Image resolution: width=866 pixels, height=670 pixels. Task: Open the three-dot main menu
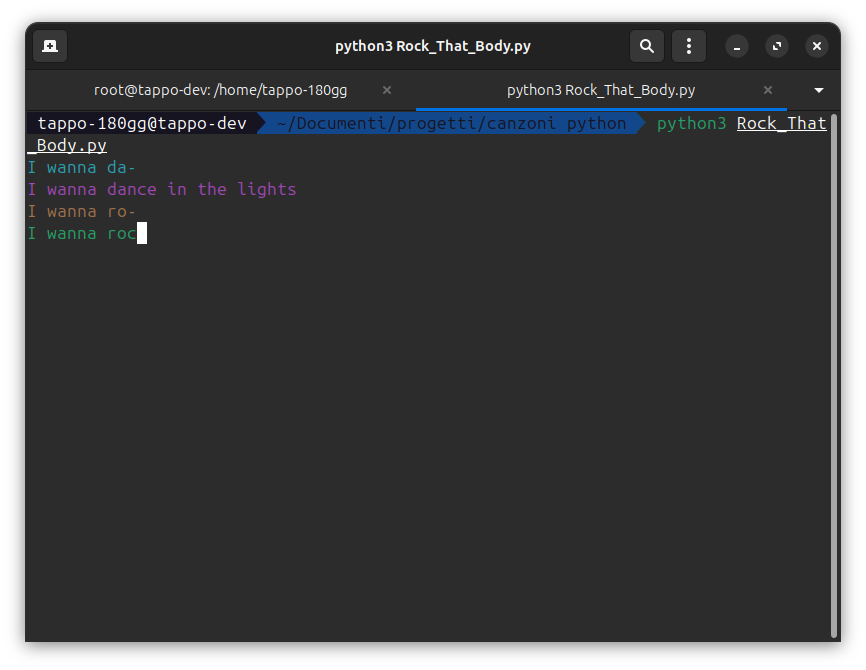pos(689,46)
